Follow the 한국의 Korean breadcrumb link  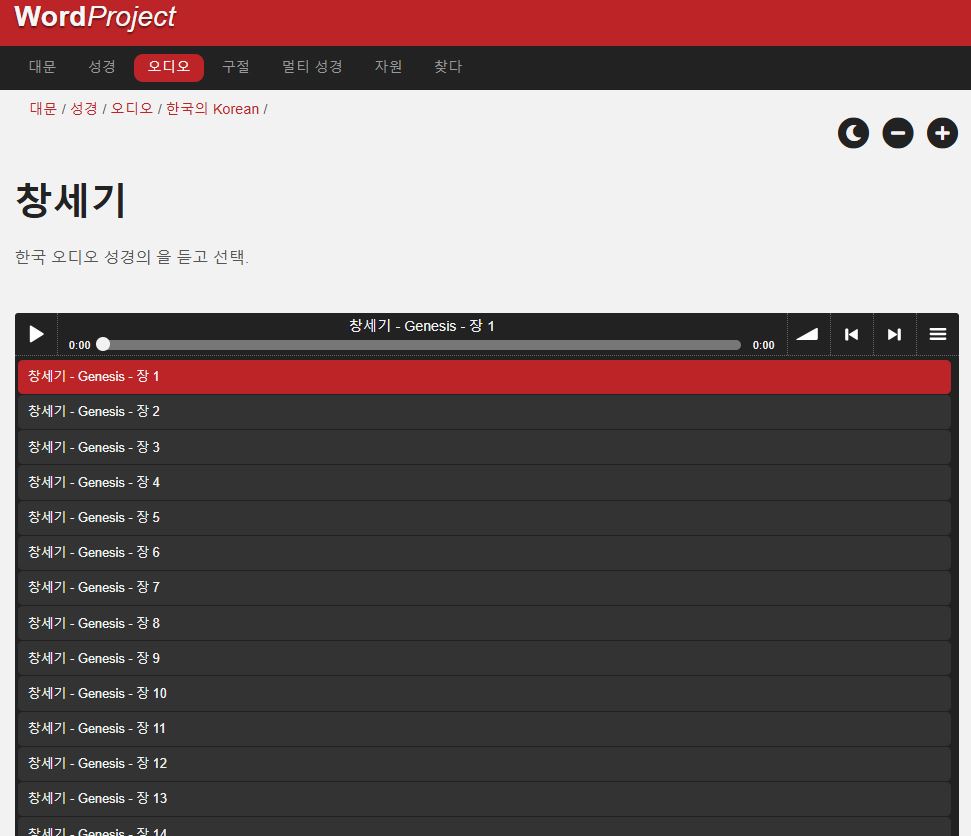213,109
